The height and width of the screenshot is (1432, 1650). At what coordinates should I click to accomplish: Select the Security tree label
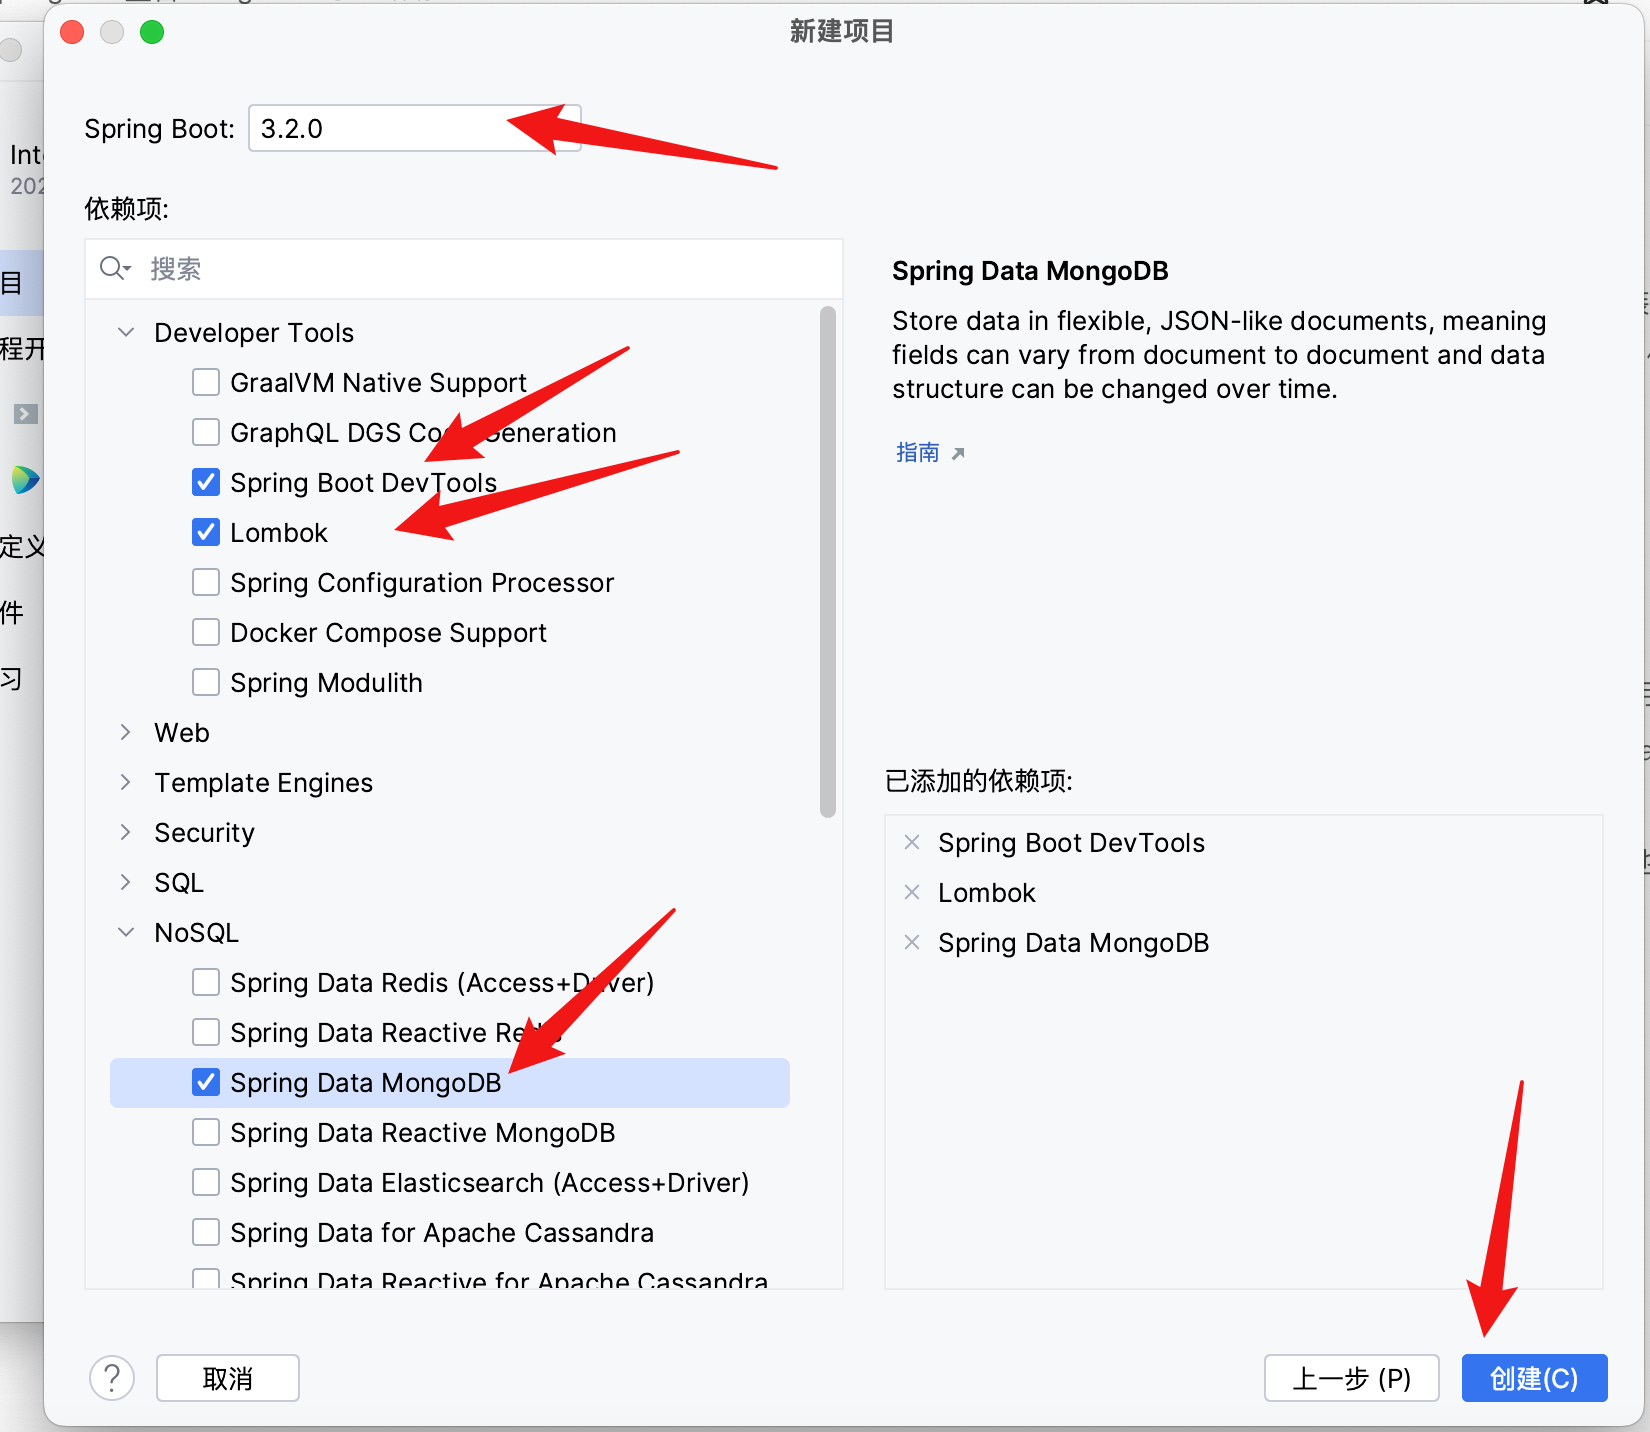coord(204,832)
